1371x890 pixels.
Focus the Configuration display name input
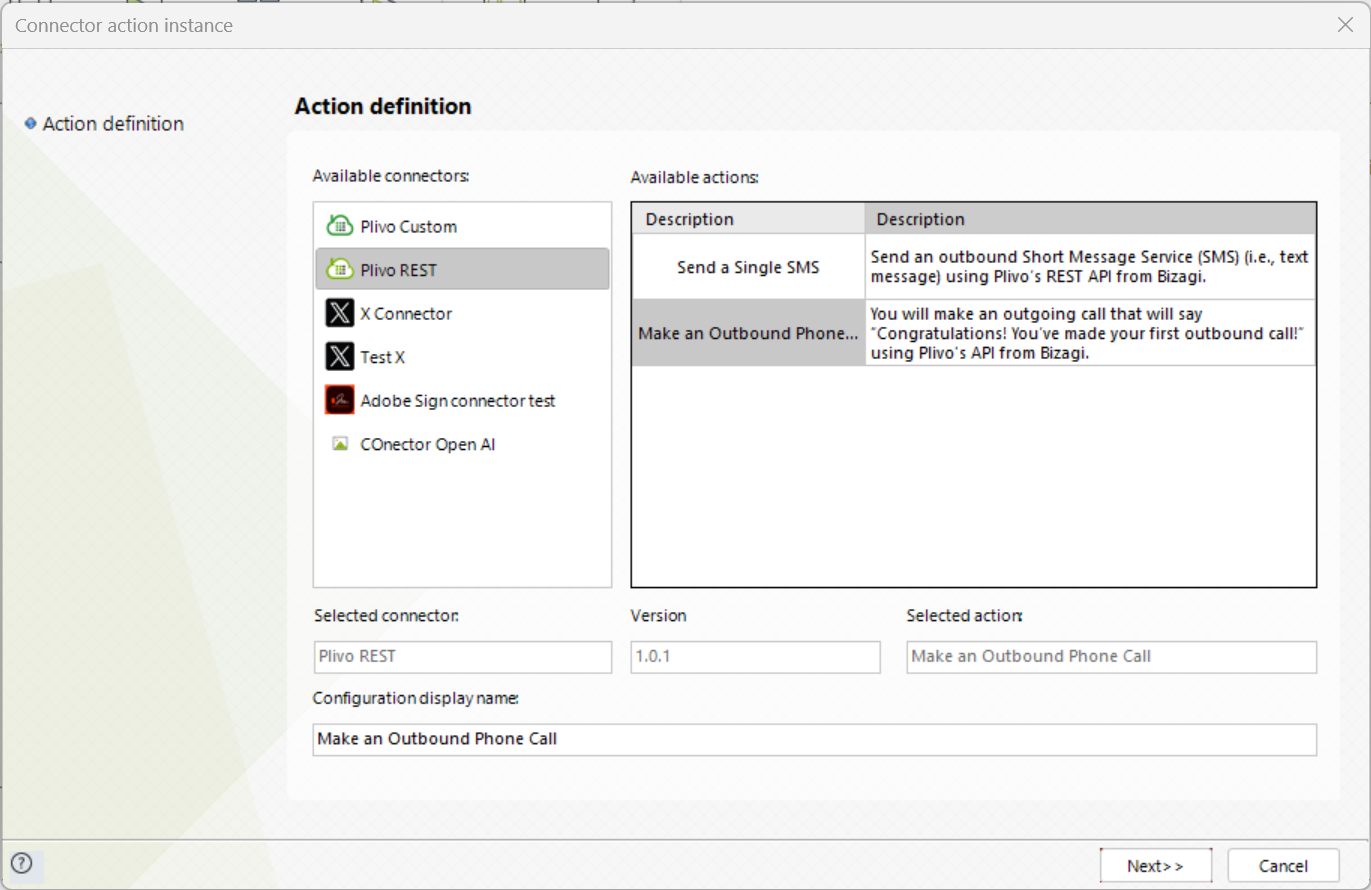[814, 740]
